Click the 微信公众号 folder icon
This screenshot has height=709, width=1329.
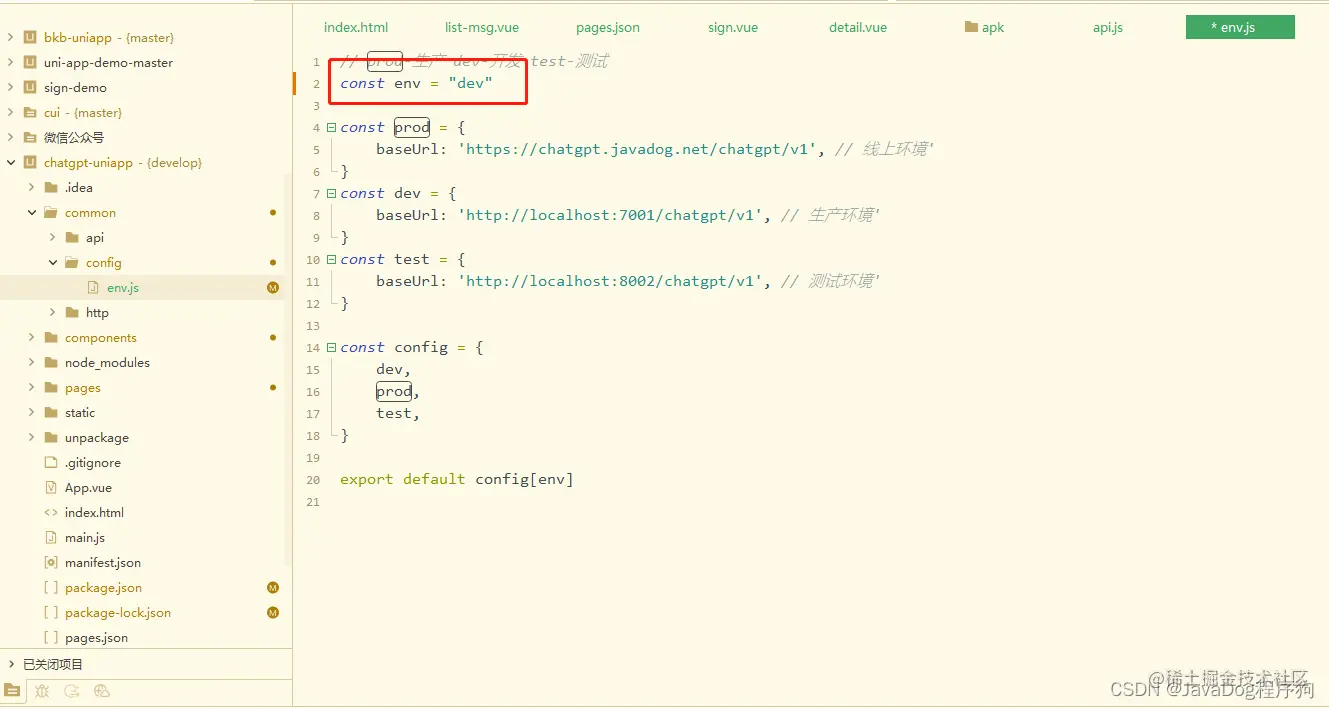pyautogui.click(x=30, y=137)
